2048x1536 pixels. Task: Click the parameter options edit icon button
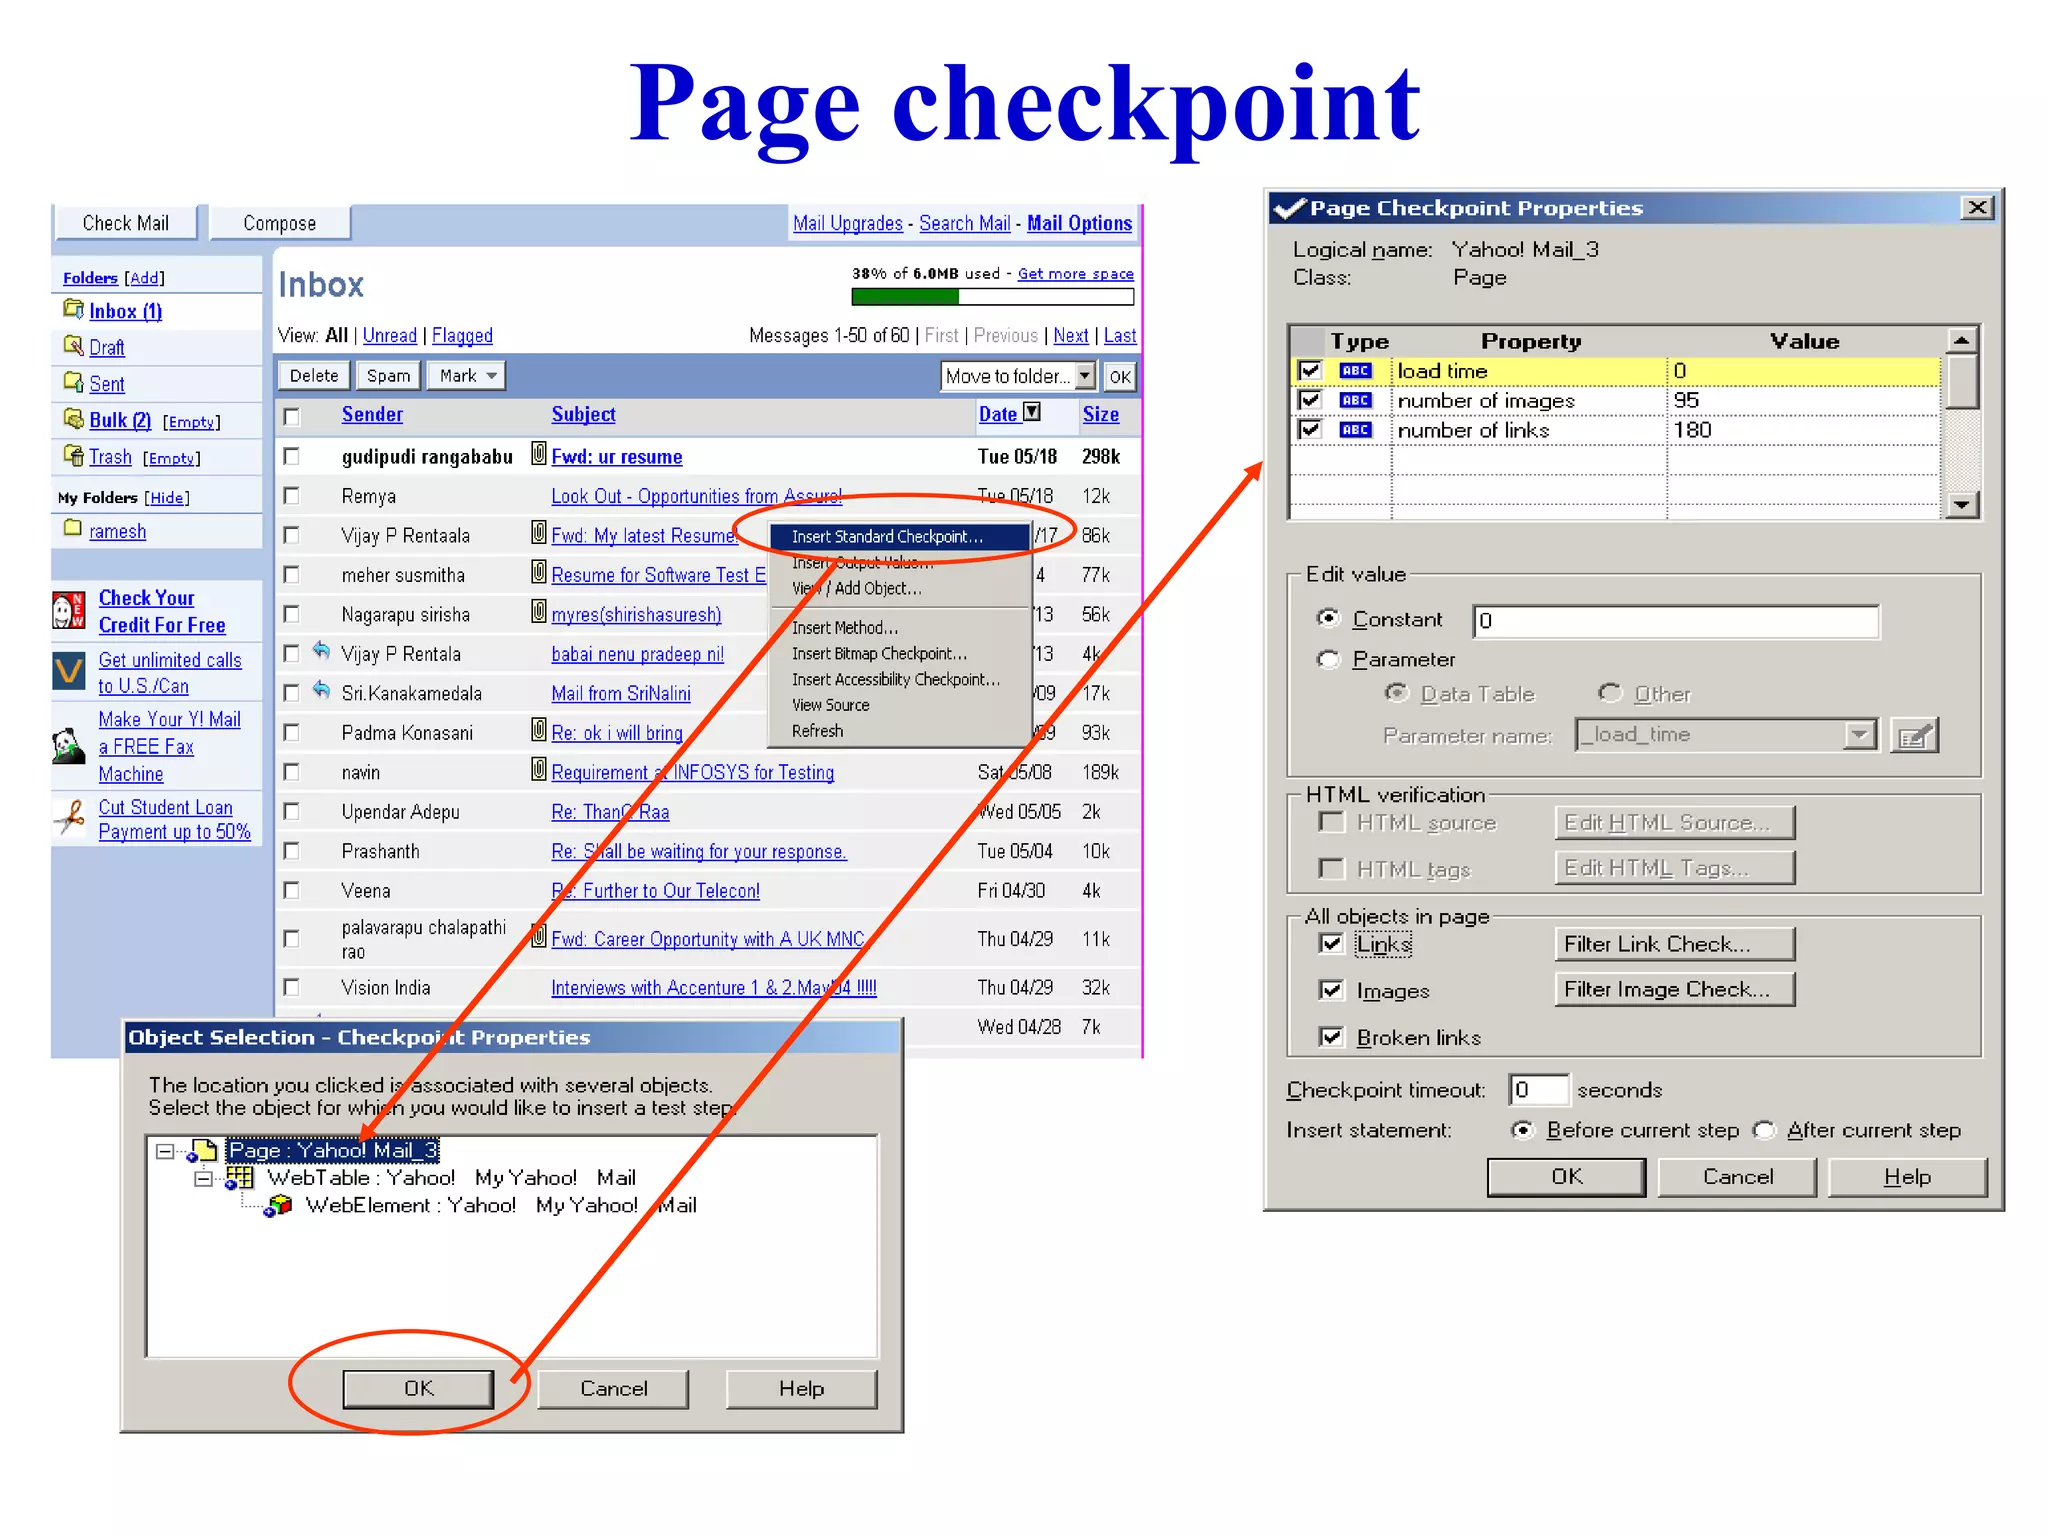pyautogui.click(x=1914, y=736)
